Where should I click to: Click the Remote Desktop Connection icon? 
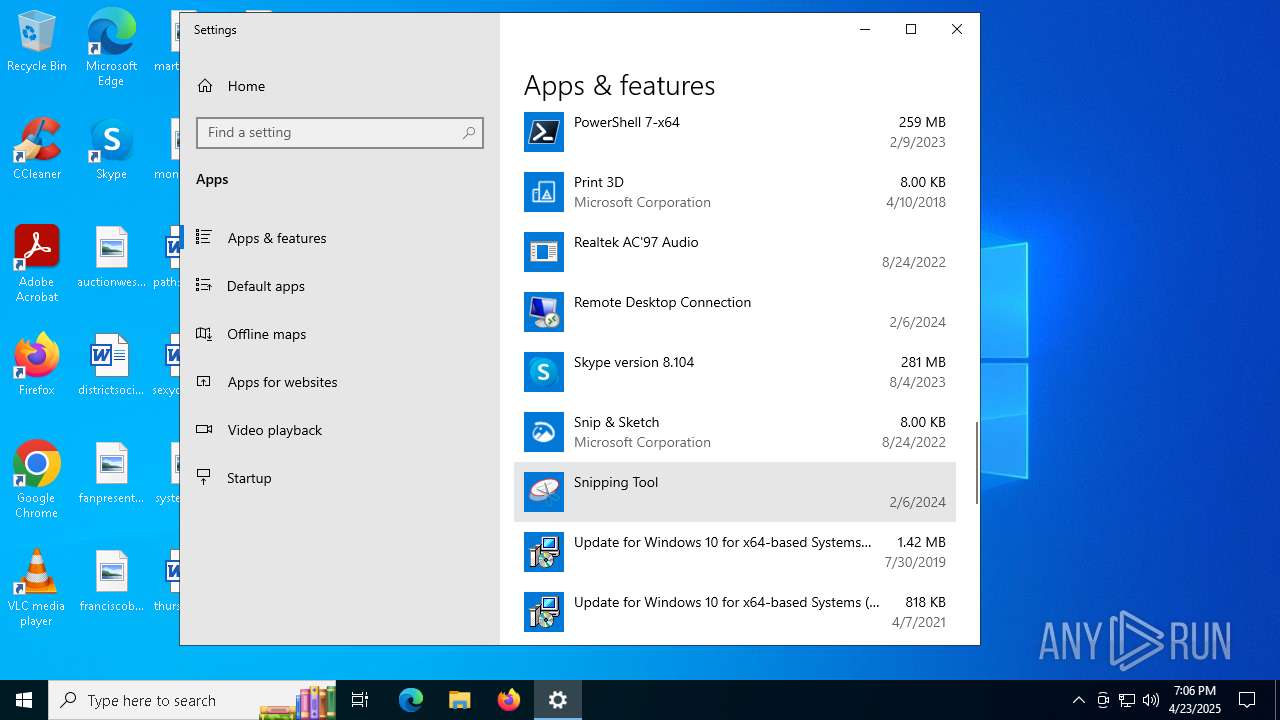pyautogui.click(x=543, y=312)
